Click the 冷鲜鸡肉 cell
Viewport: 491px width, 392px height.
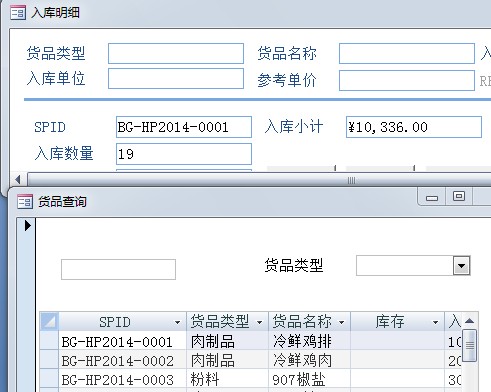coord(309,361)
